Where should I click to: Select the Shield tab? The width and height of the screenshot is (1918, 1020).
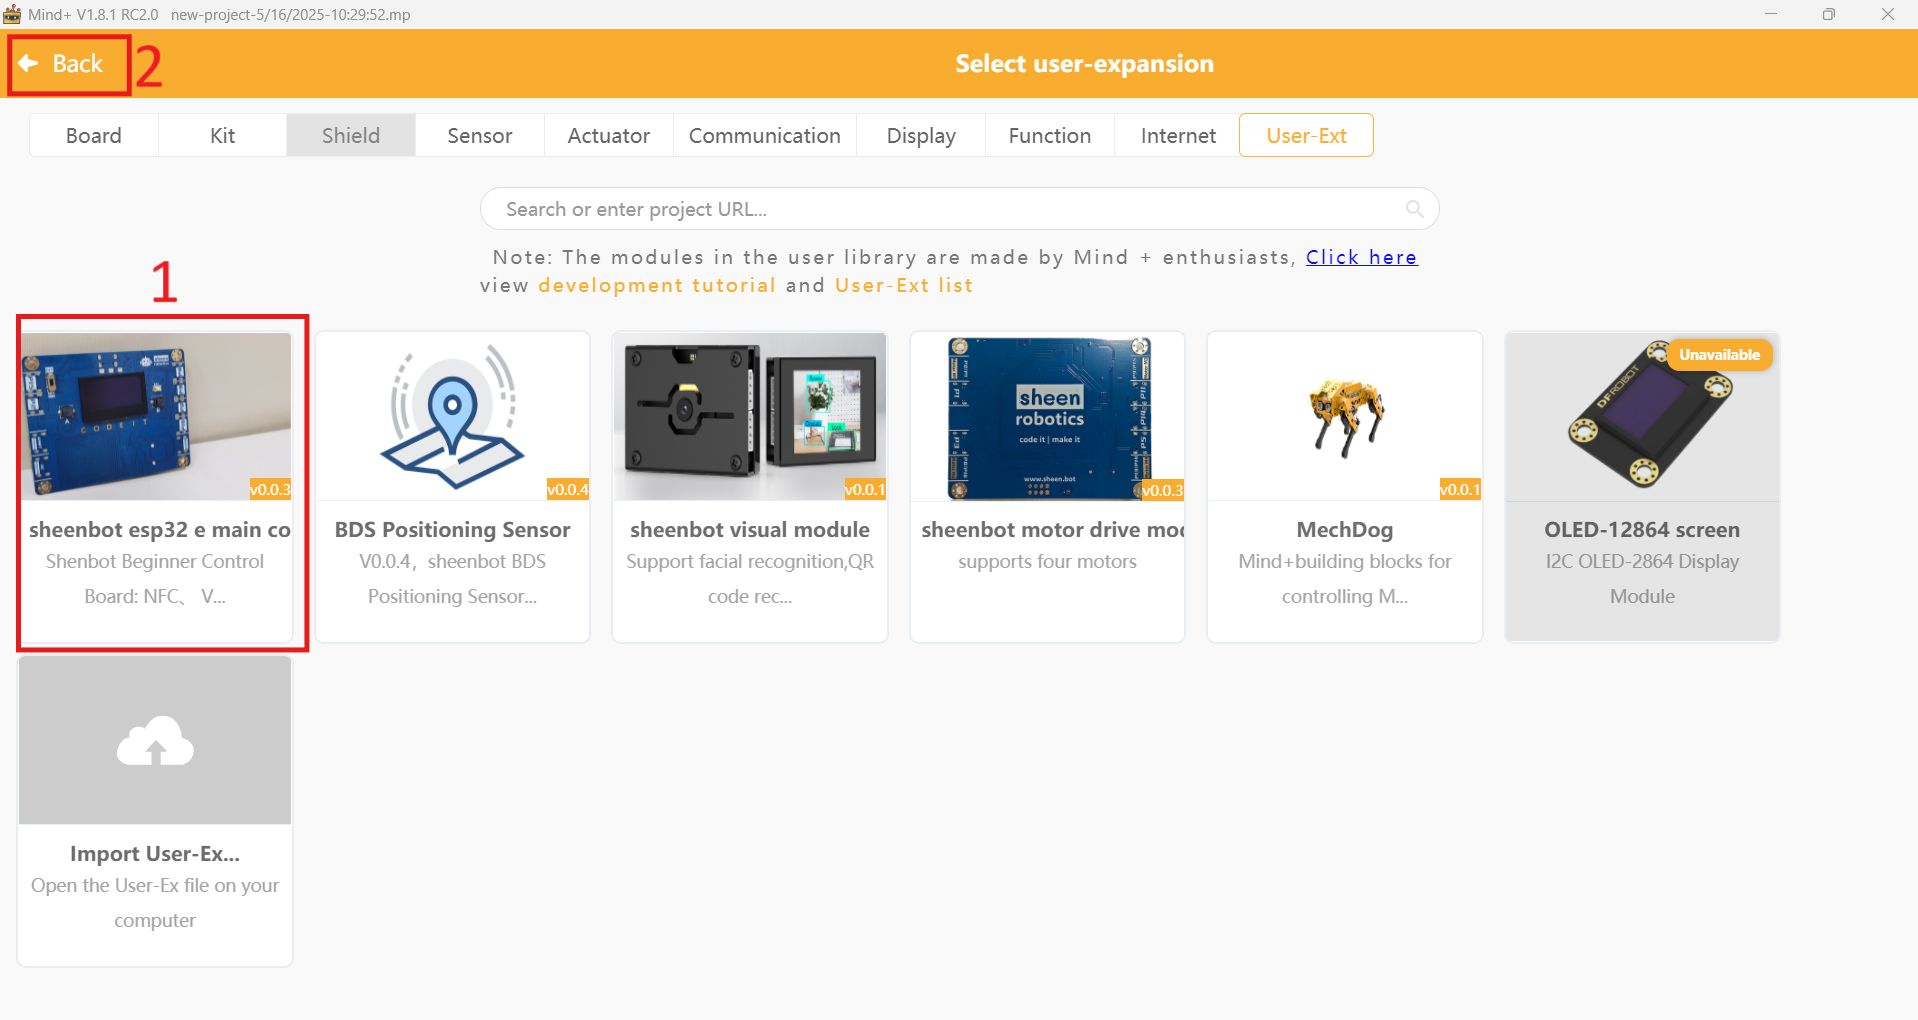click(351, 135)
